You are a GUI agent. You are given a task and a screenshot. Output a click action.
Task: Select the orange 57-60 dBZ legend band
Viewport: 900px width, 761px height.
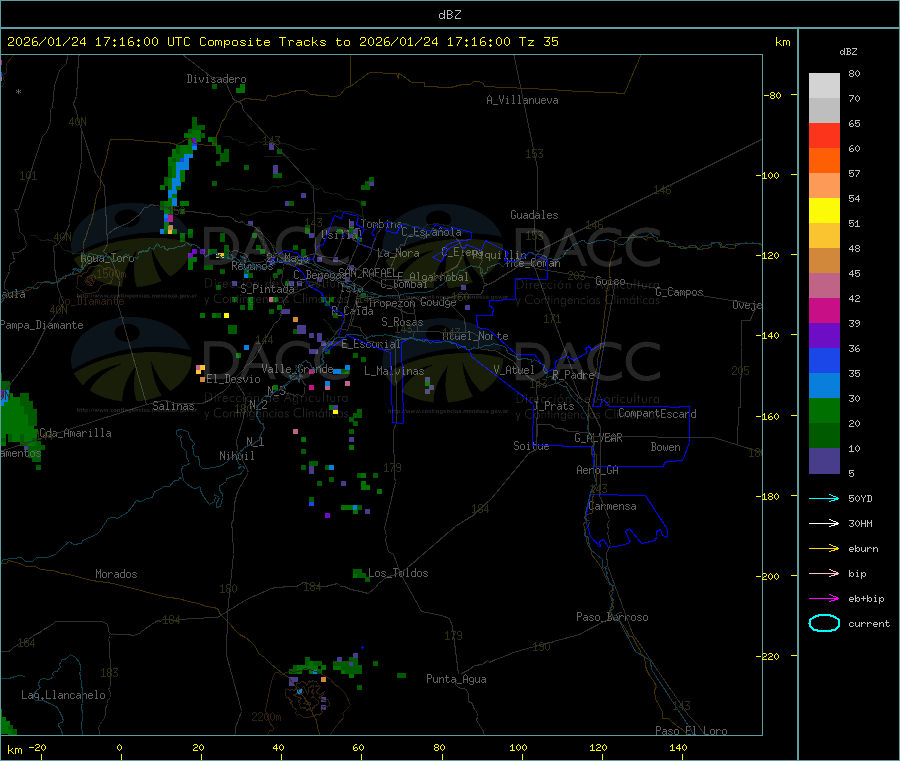point(824,161)
